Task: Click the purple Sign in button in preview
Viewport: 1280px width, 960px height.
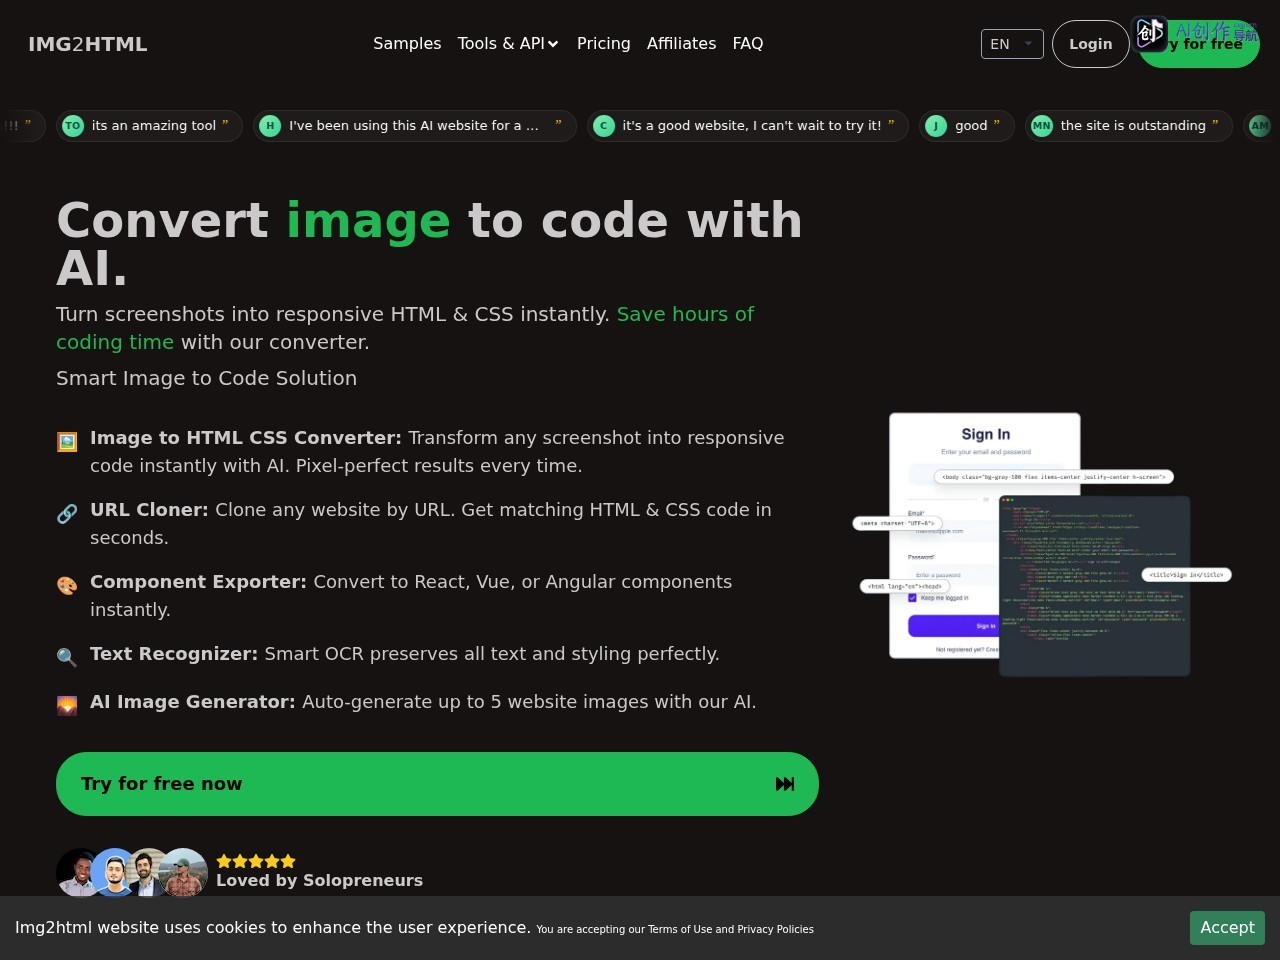Action: tap(954, 626)
